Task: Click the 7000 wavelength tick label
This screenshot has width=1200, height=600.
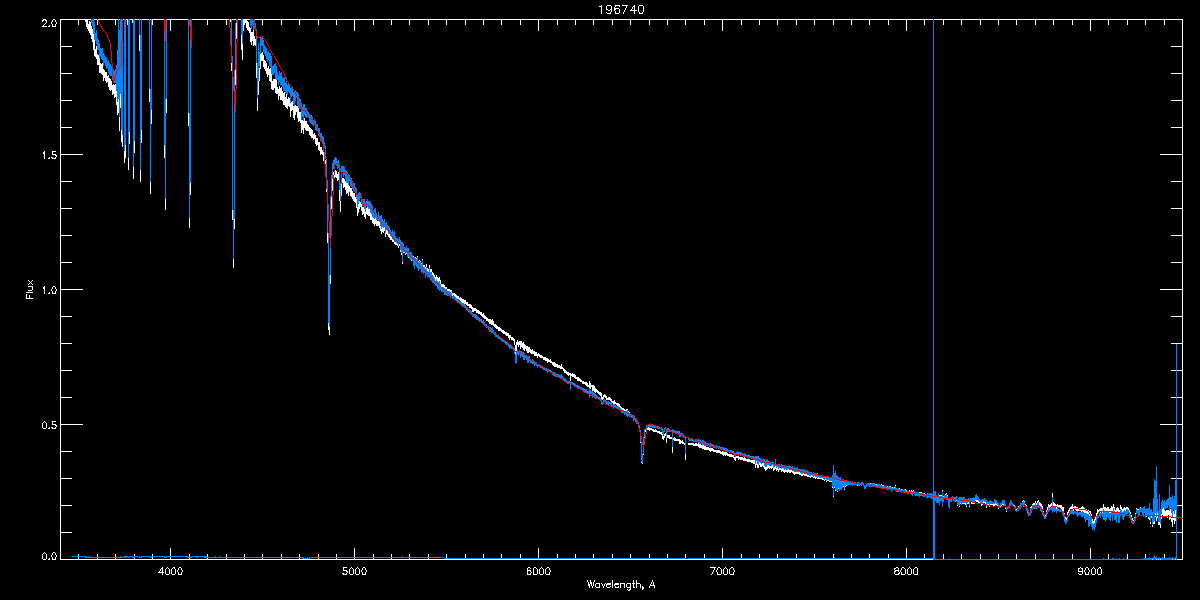Action: coord(722,572)
